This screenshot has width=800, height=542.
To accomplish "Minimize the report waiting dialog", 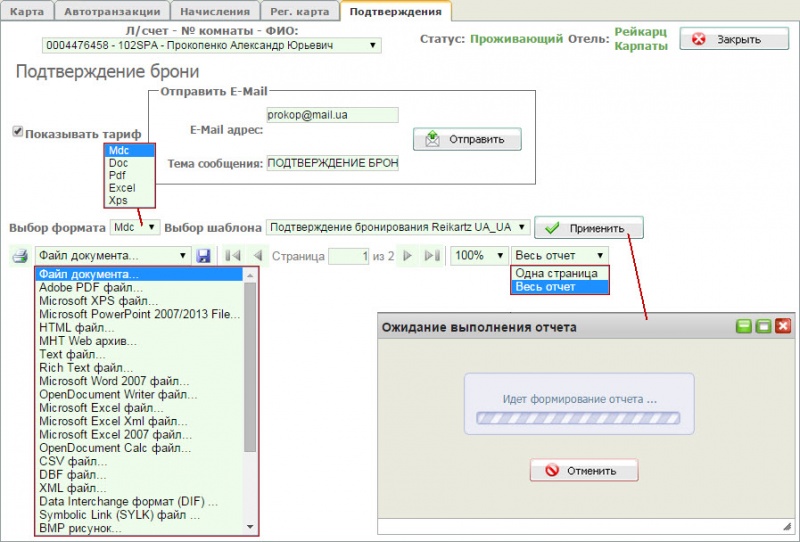I will click(x=743, y=326).
